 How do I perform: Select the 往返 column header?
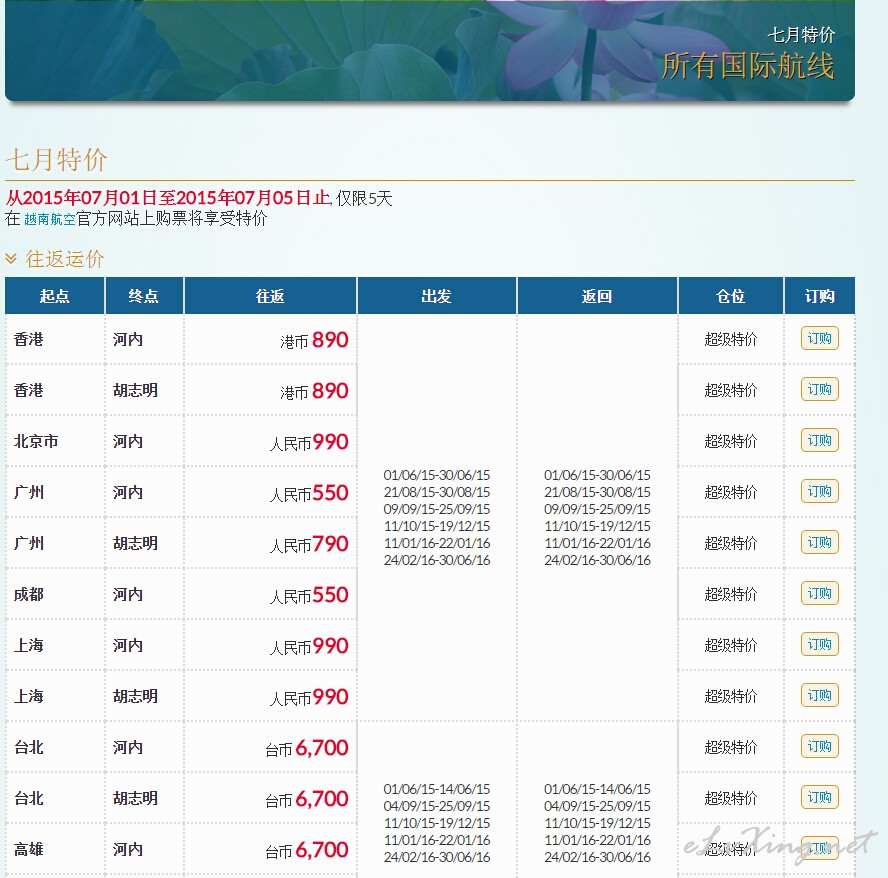coord(270,296)
